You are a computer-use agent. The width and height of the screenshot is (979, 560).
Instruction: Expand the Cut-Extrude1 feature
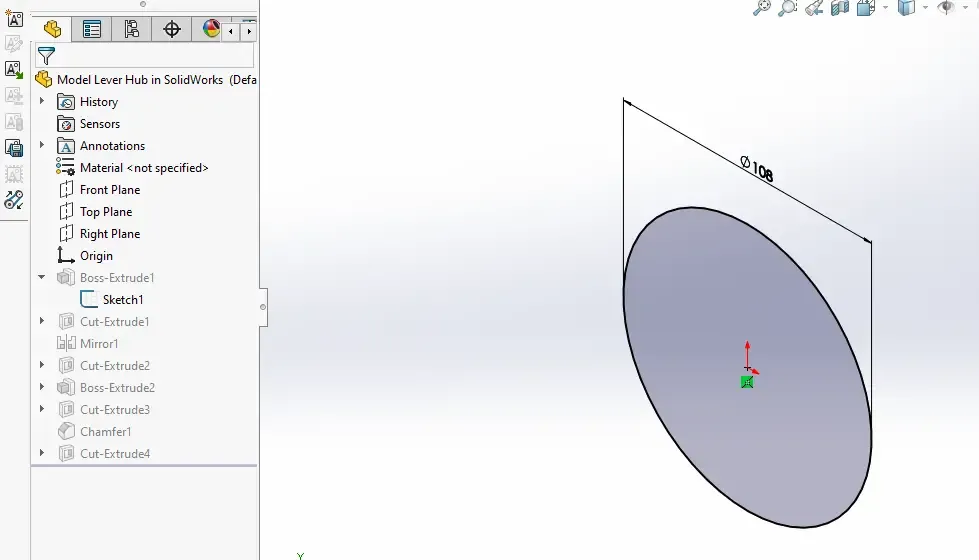[42, 321]
